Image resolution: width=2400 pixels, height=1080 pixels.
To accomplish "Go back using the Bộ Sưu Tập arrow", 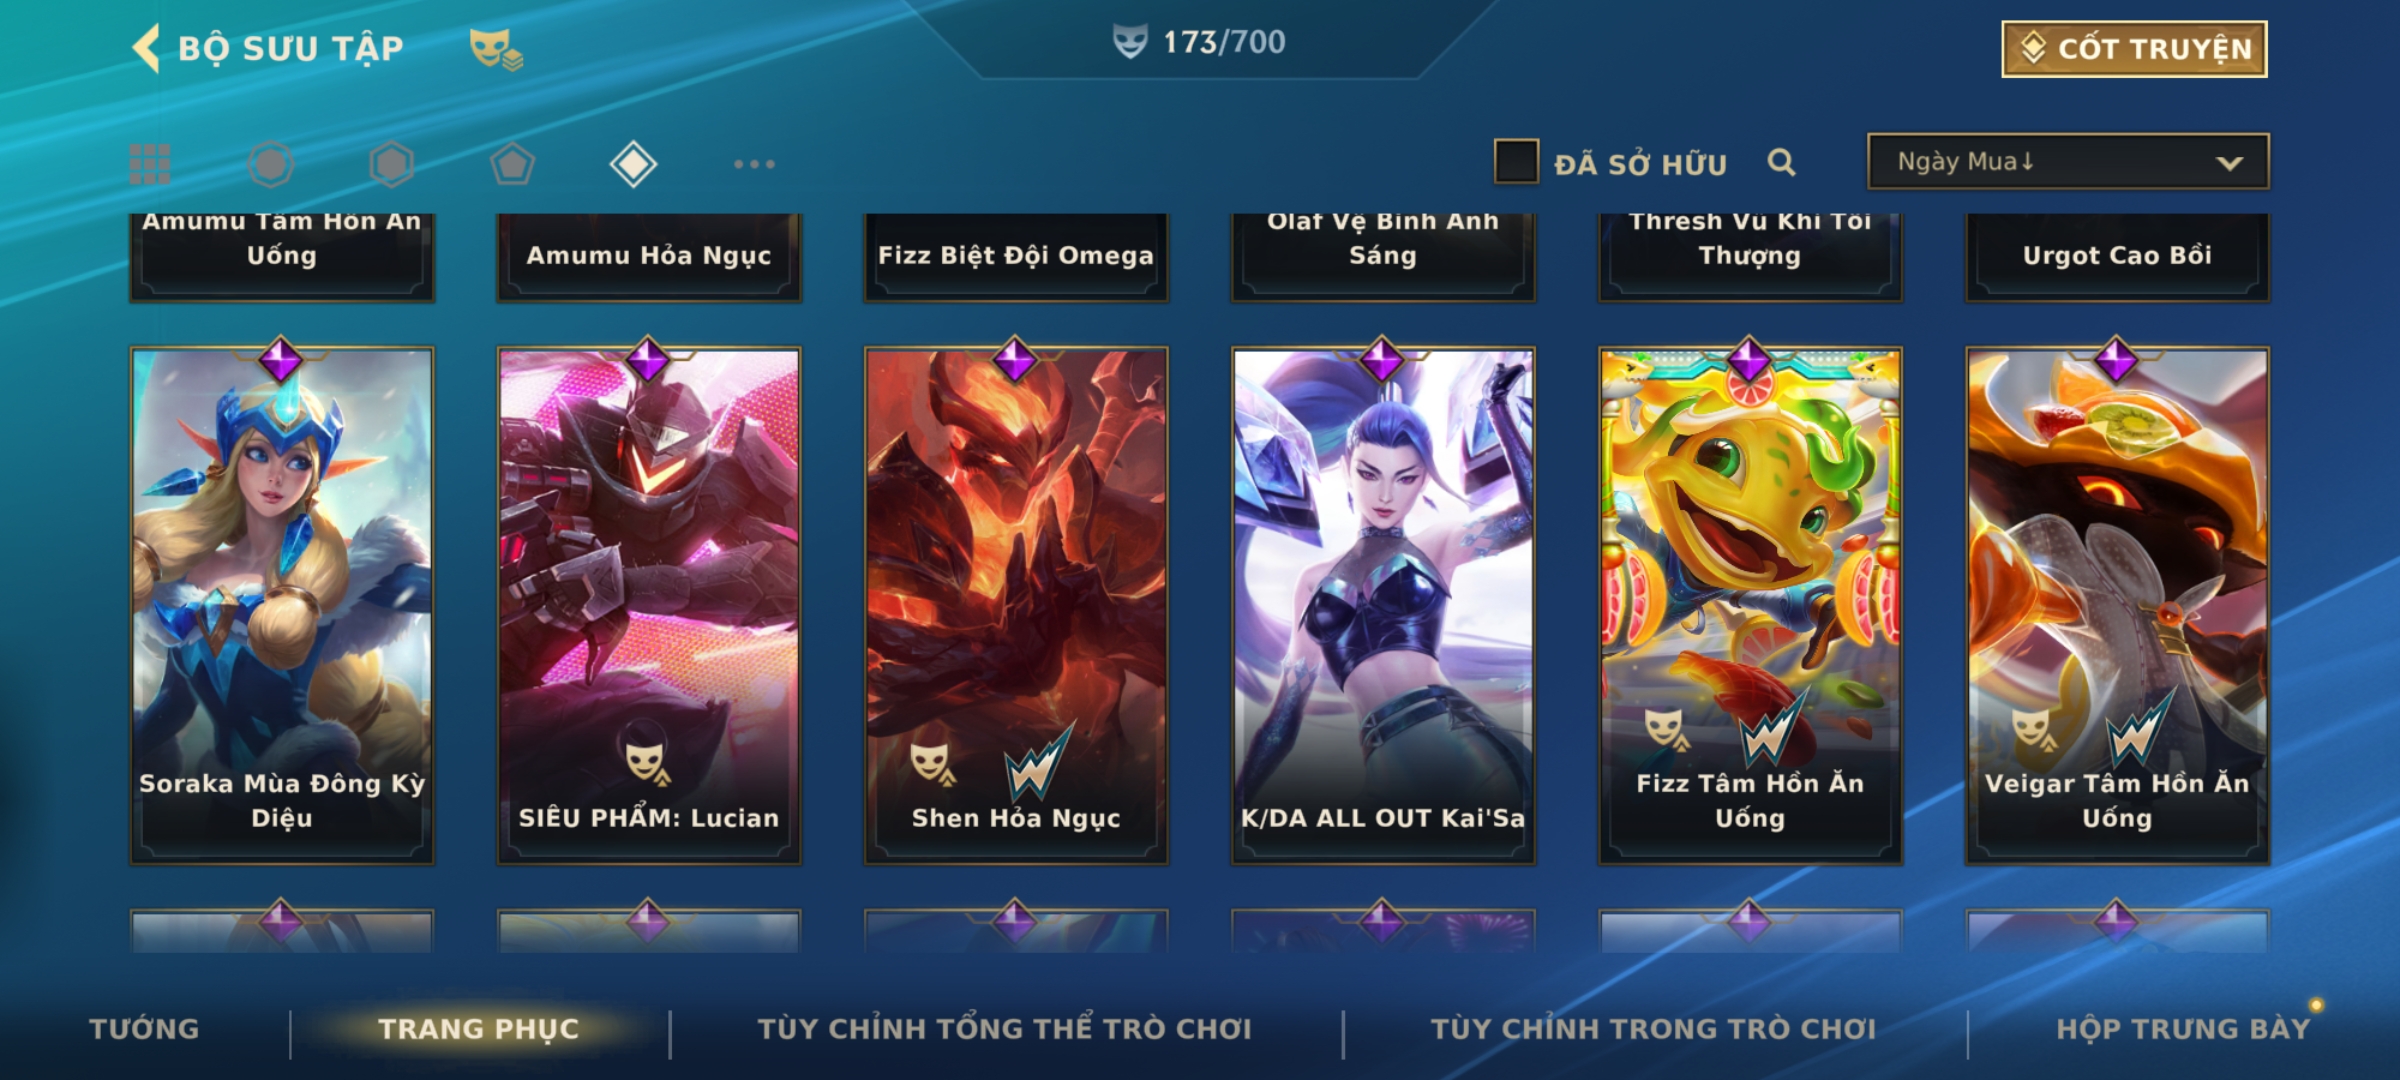I will tap(146, 48).
